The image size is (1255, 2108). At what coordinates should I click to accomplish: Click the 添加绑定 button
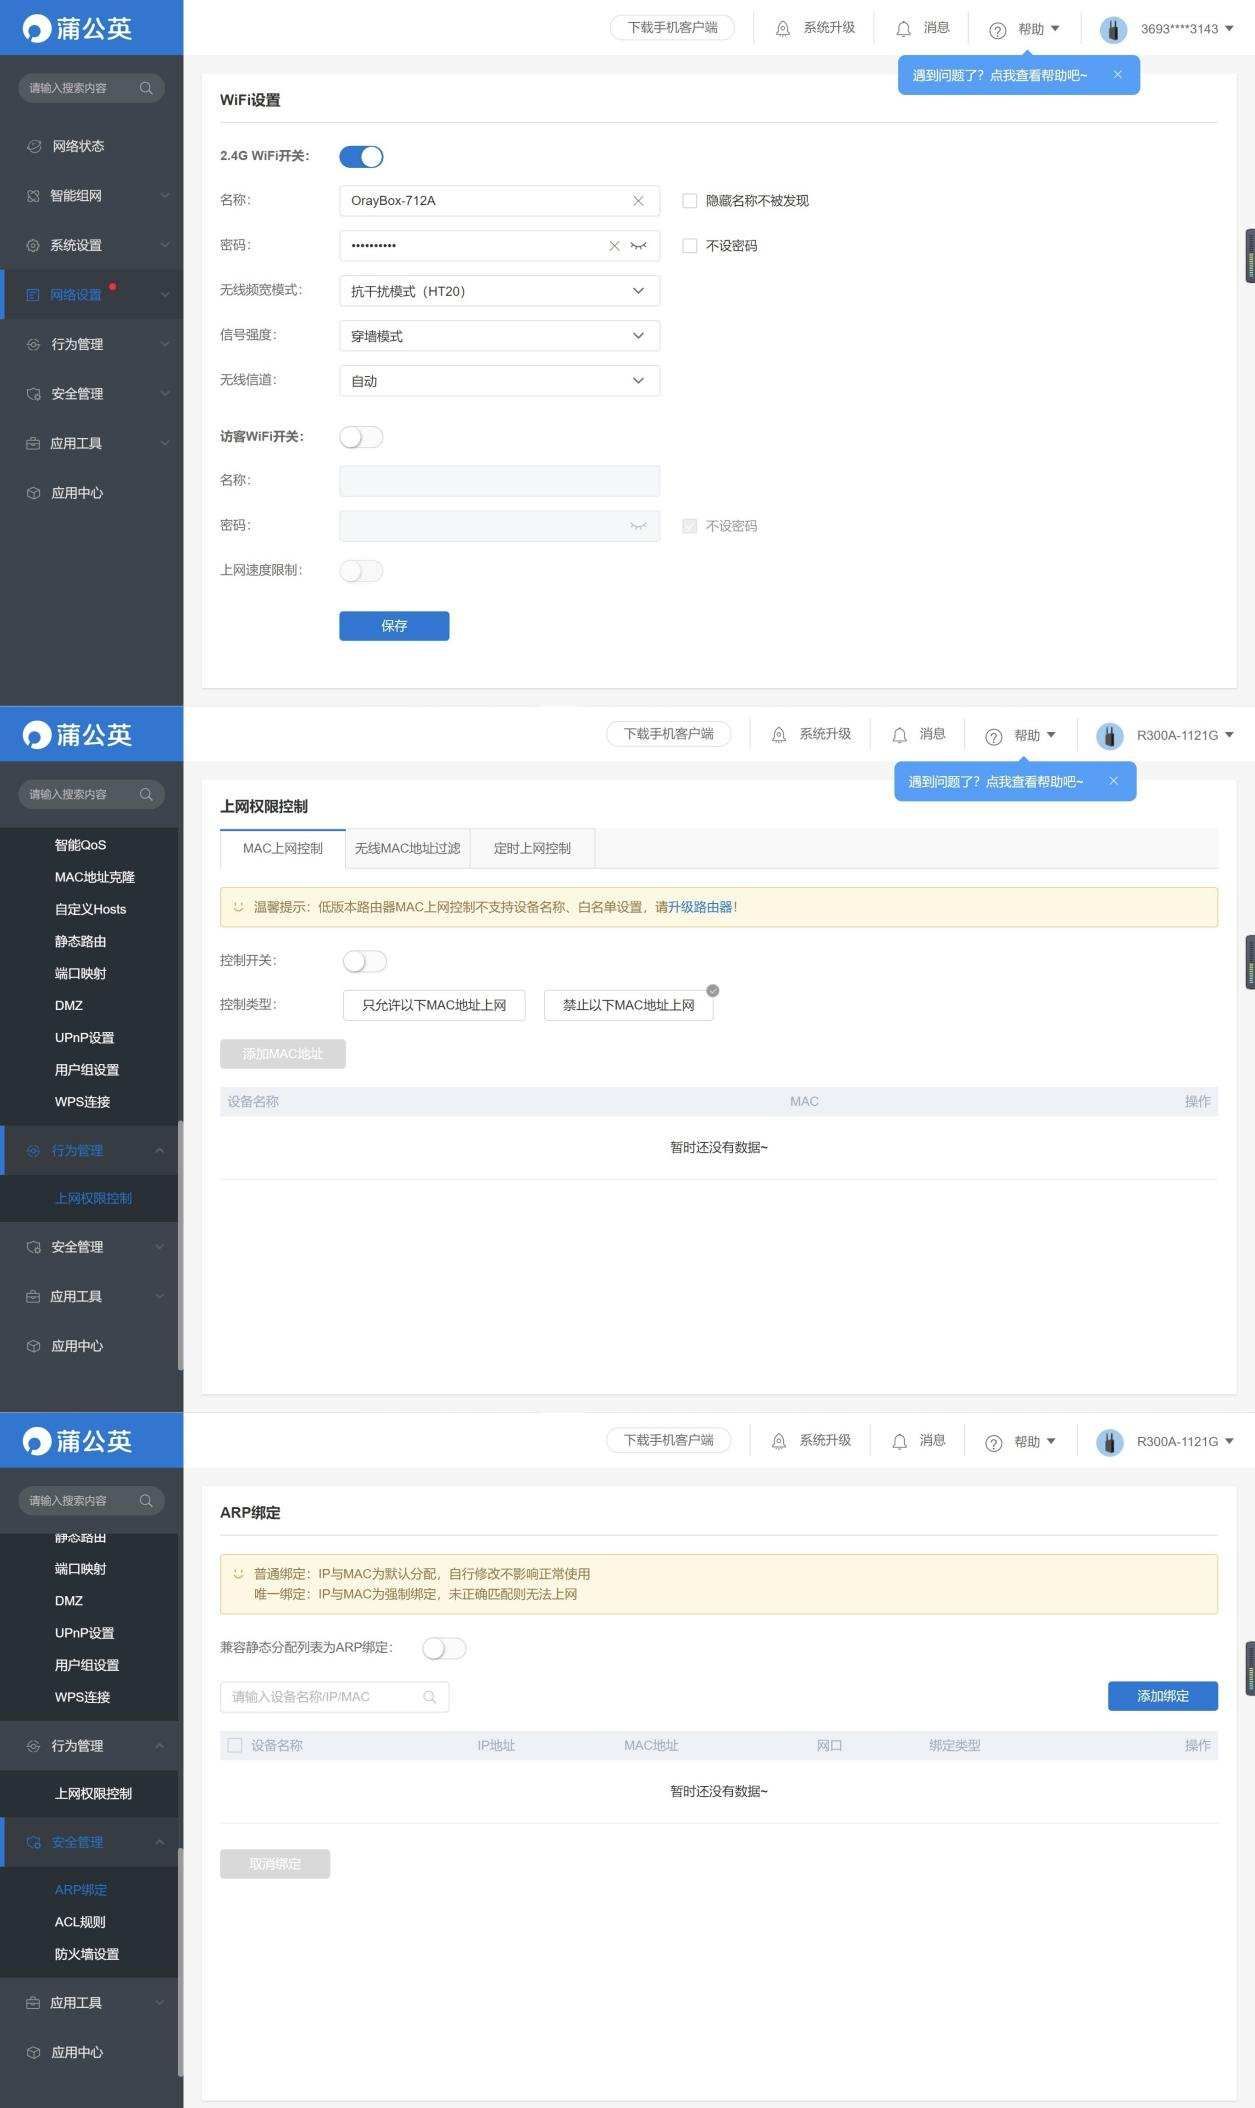point(1162,1696)
